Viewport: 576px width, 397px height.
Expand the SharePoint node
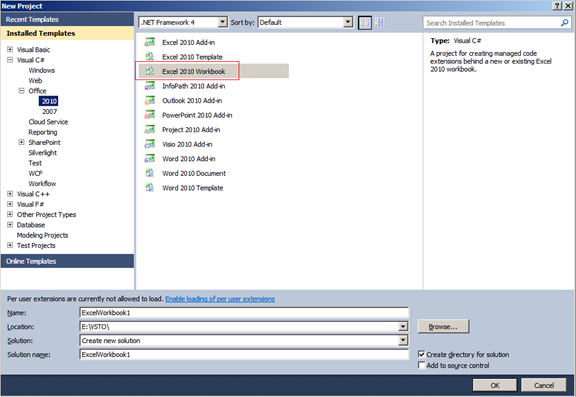pos(21,142)
